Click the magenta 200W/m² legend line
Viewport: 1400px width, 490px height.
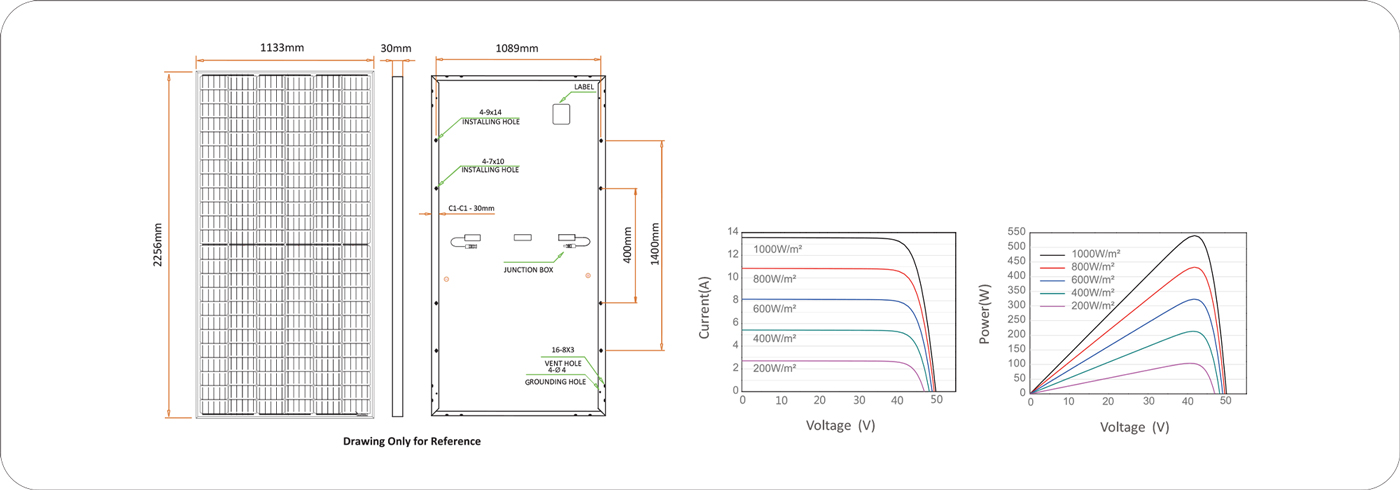(1052, 305)
